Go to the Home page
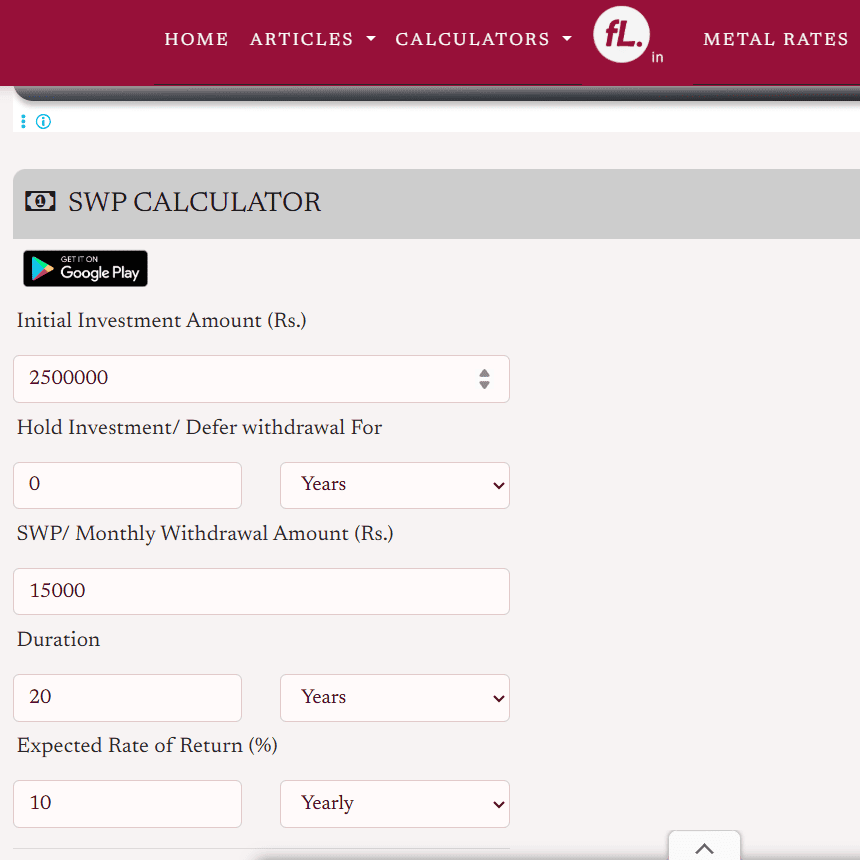 click(x=196, y=40)
